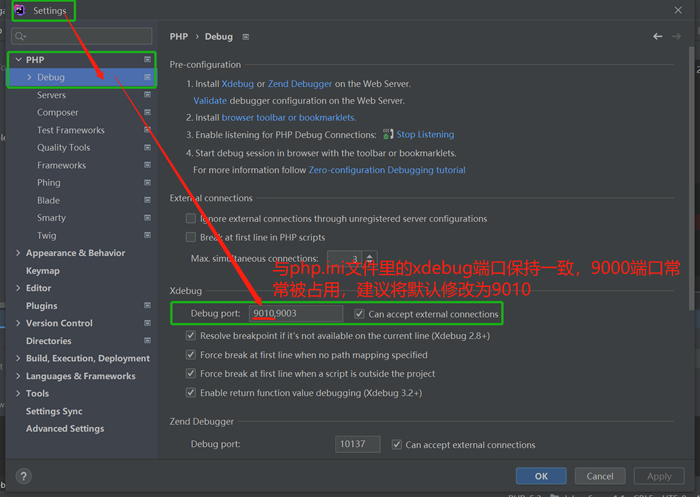Click the Stop Listening link

425,134
